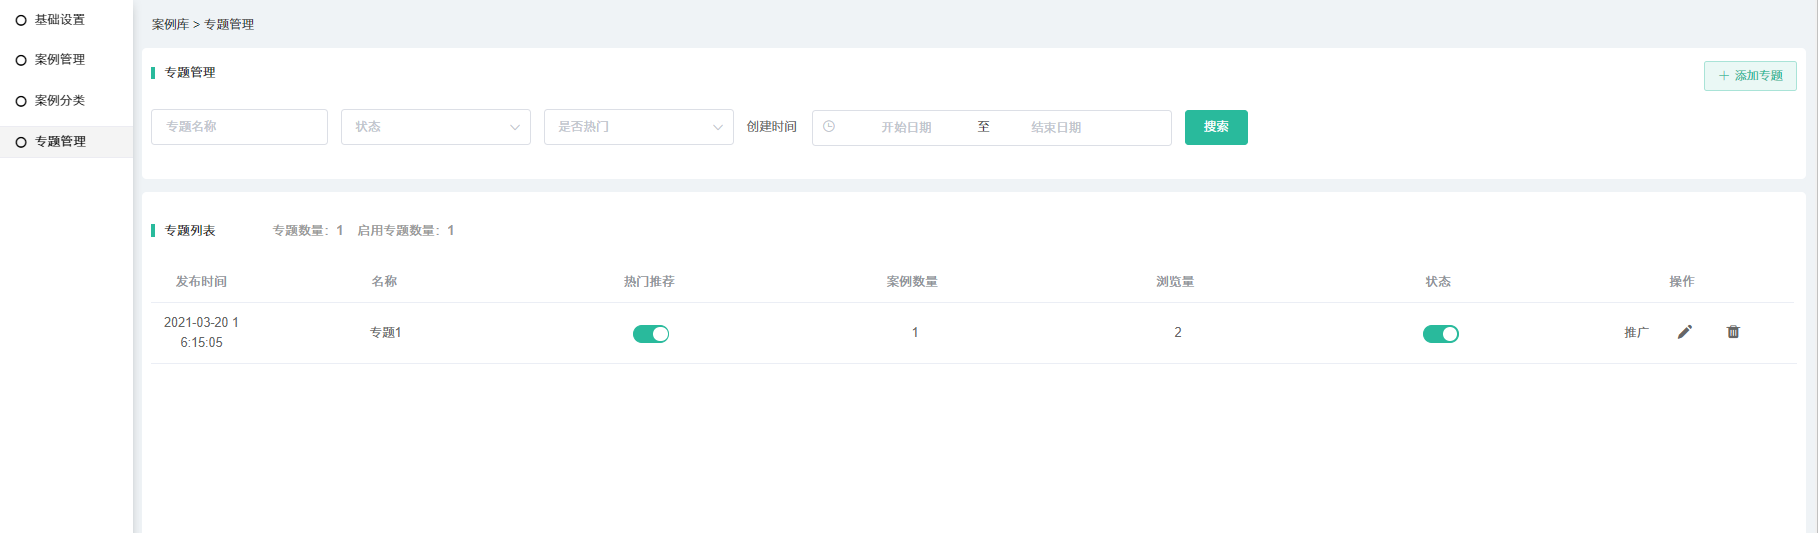Click the 开始日期 date field
Viewport: 1818px width, 533px height.
pyautogui.click(x=906, y=128)
